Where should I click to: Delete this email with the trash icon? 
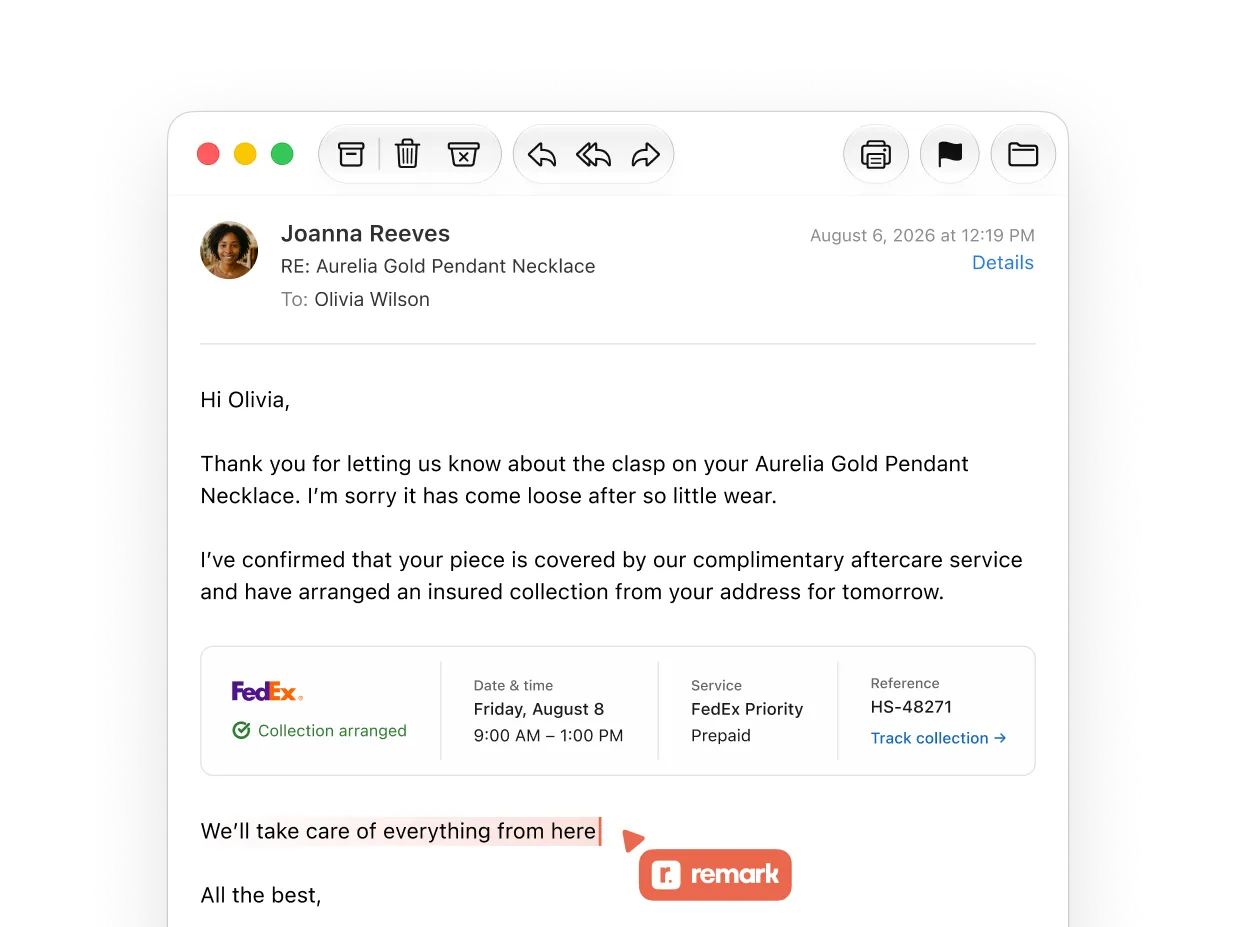pos(407,154)
